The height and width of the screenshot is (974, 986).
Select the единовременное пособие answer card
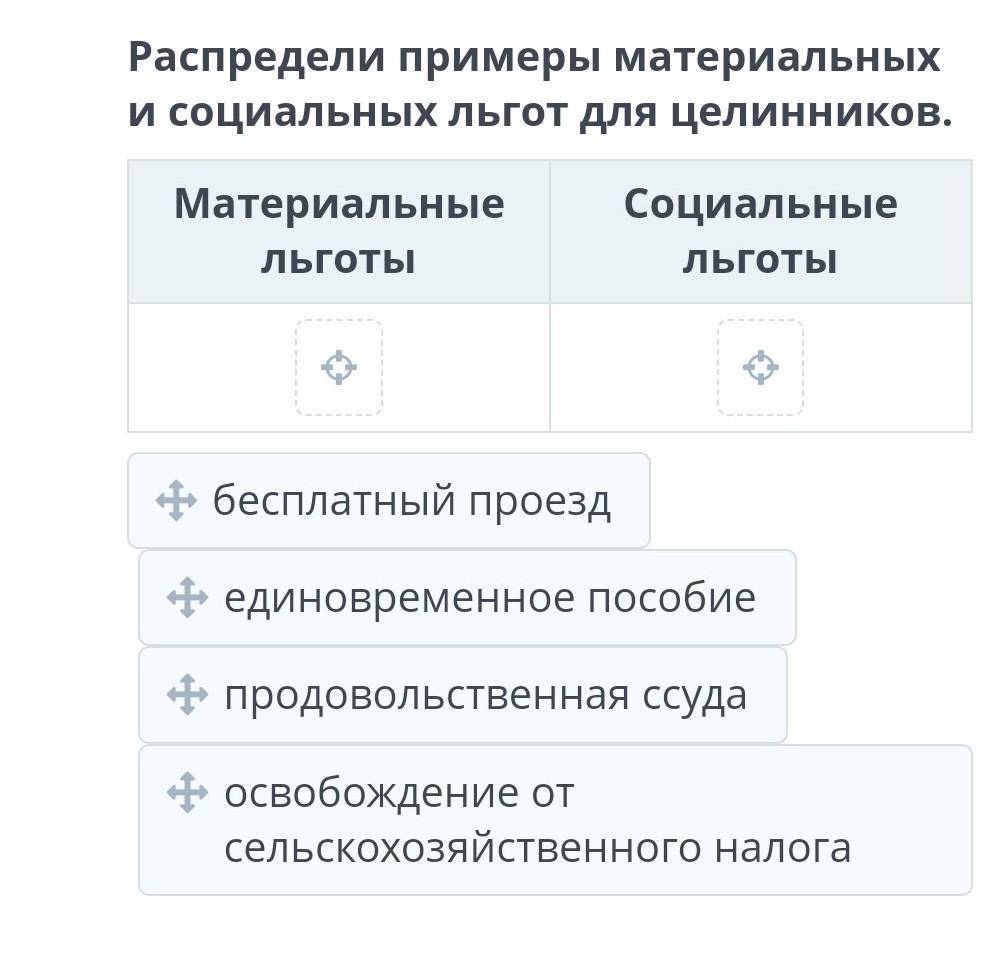(x=488, y=598)
